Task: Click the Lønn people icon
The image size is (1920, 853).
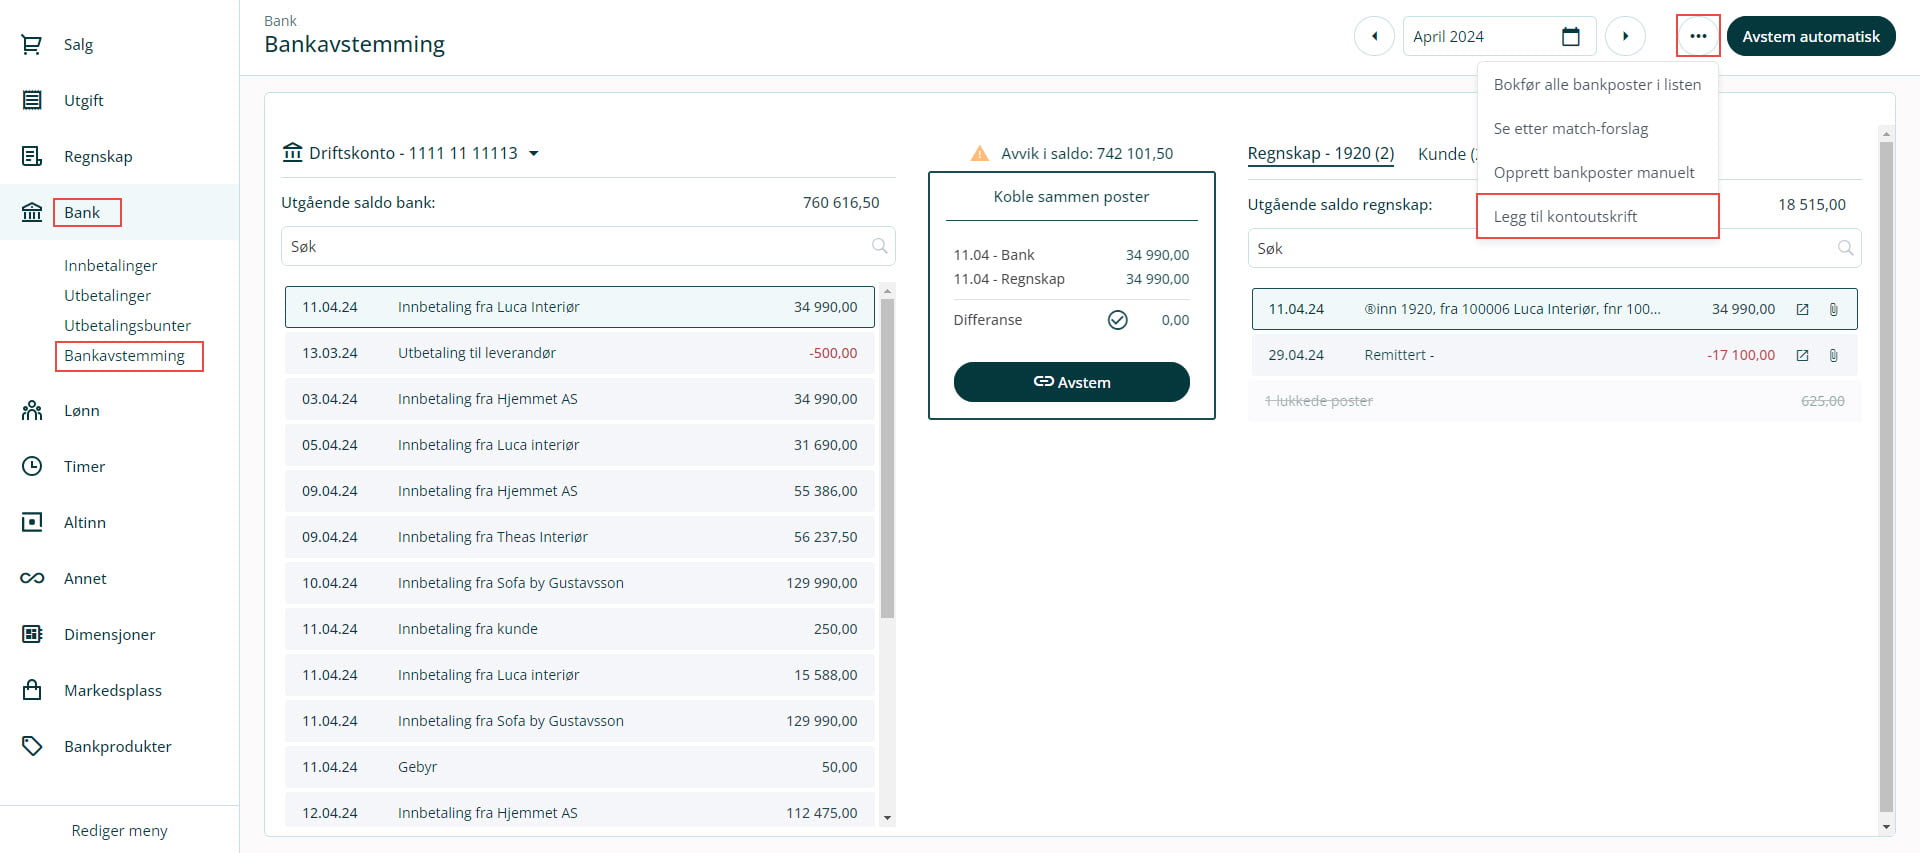Action: 32,411
